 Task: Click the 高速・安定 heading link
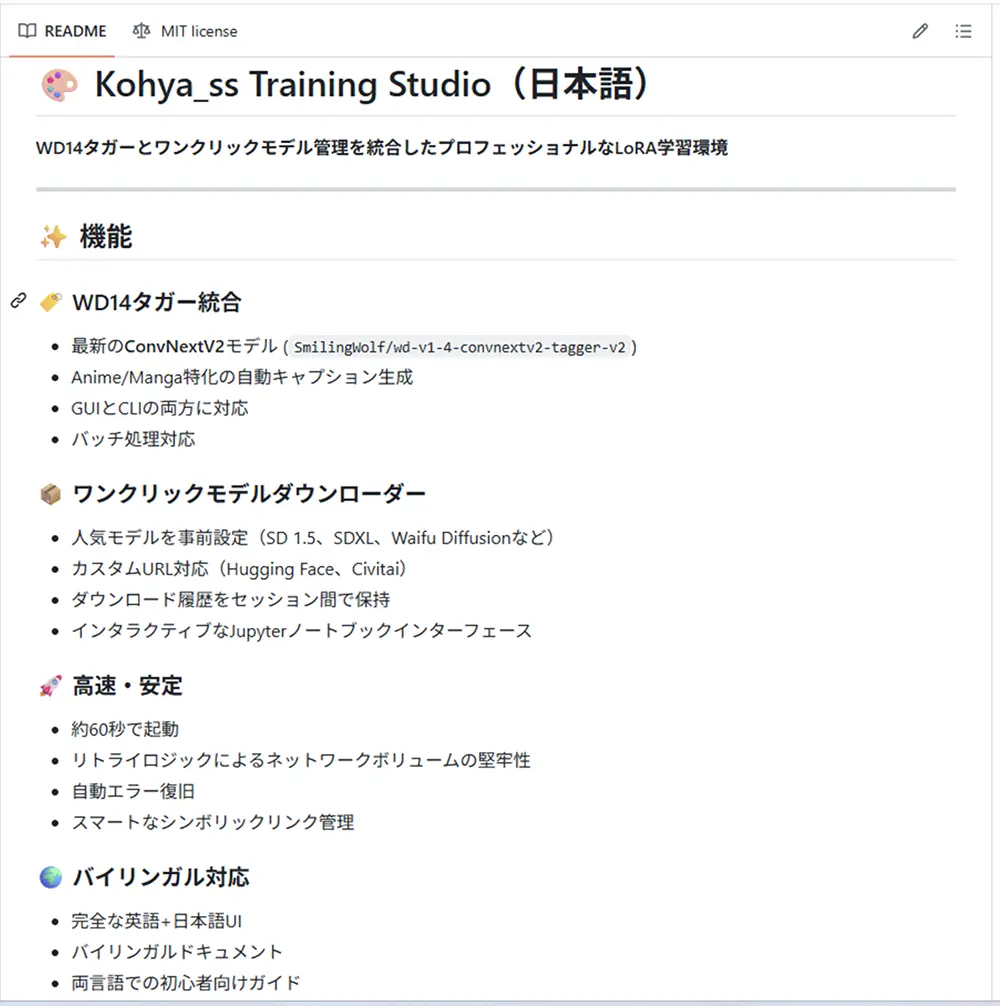(125, 685)
